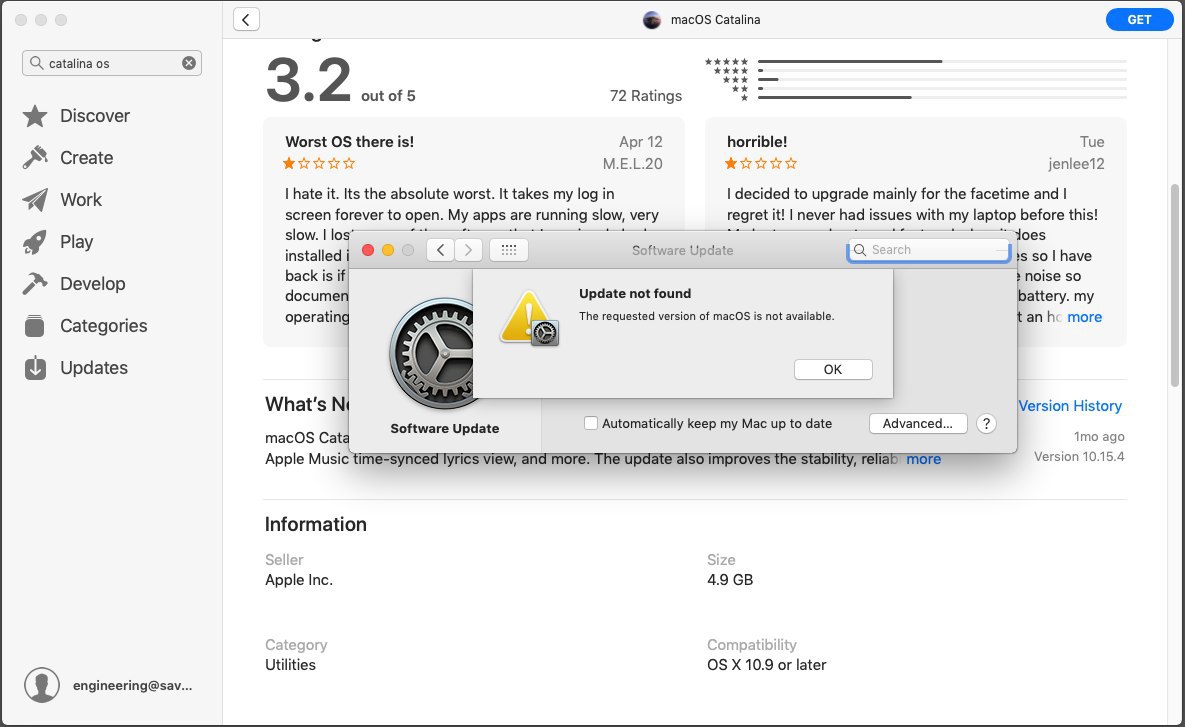Screen dimensions: 1185x727
Task: Select the Categories tab label
Action: click(x=104, y=326)
